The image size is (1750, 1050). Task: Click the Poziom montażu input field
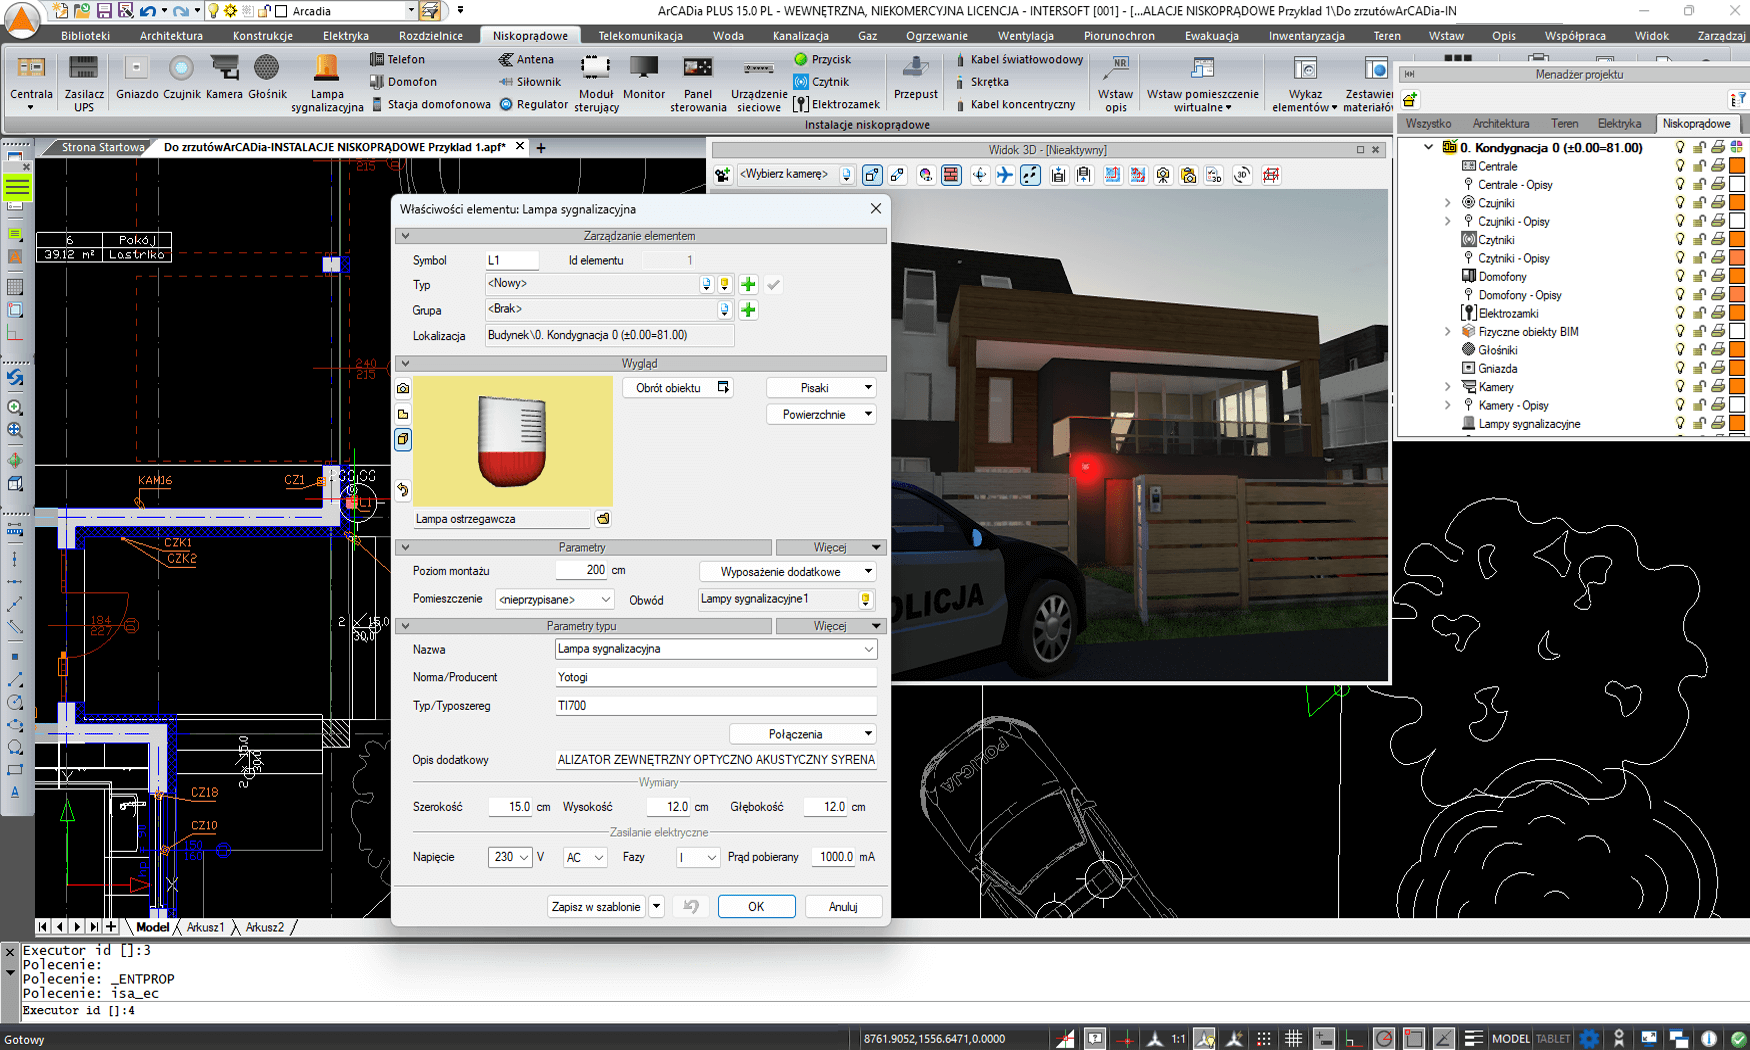[582, 570]
